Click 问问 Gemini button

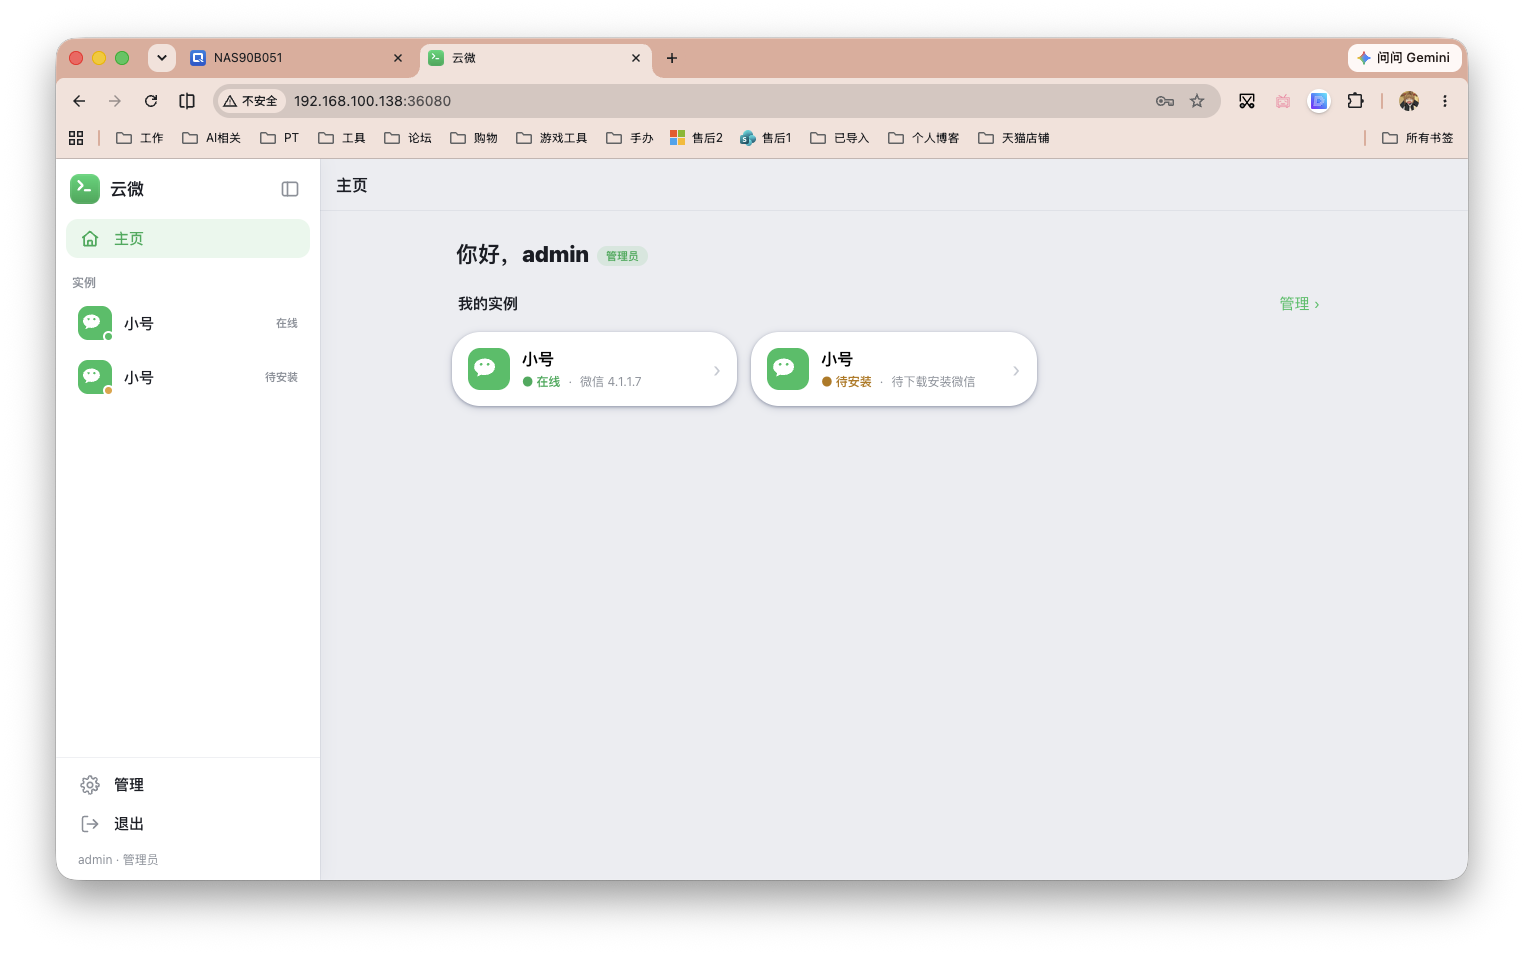[x=1403, y=58]
